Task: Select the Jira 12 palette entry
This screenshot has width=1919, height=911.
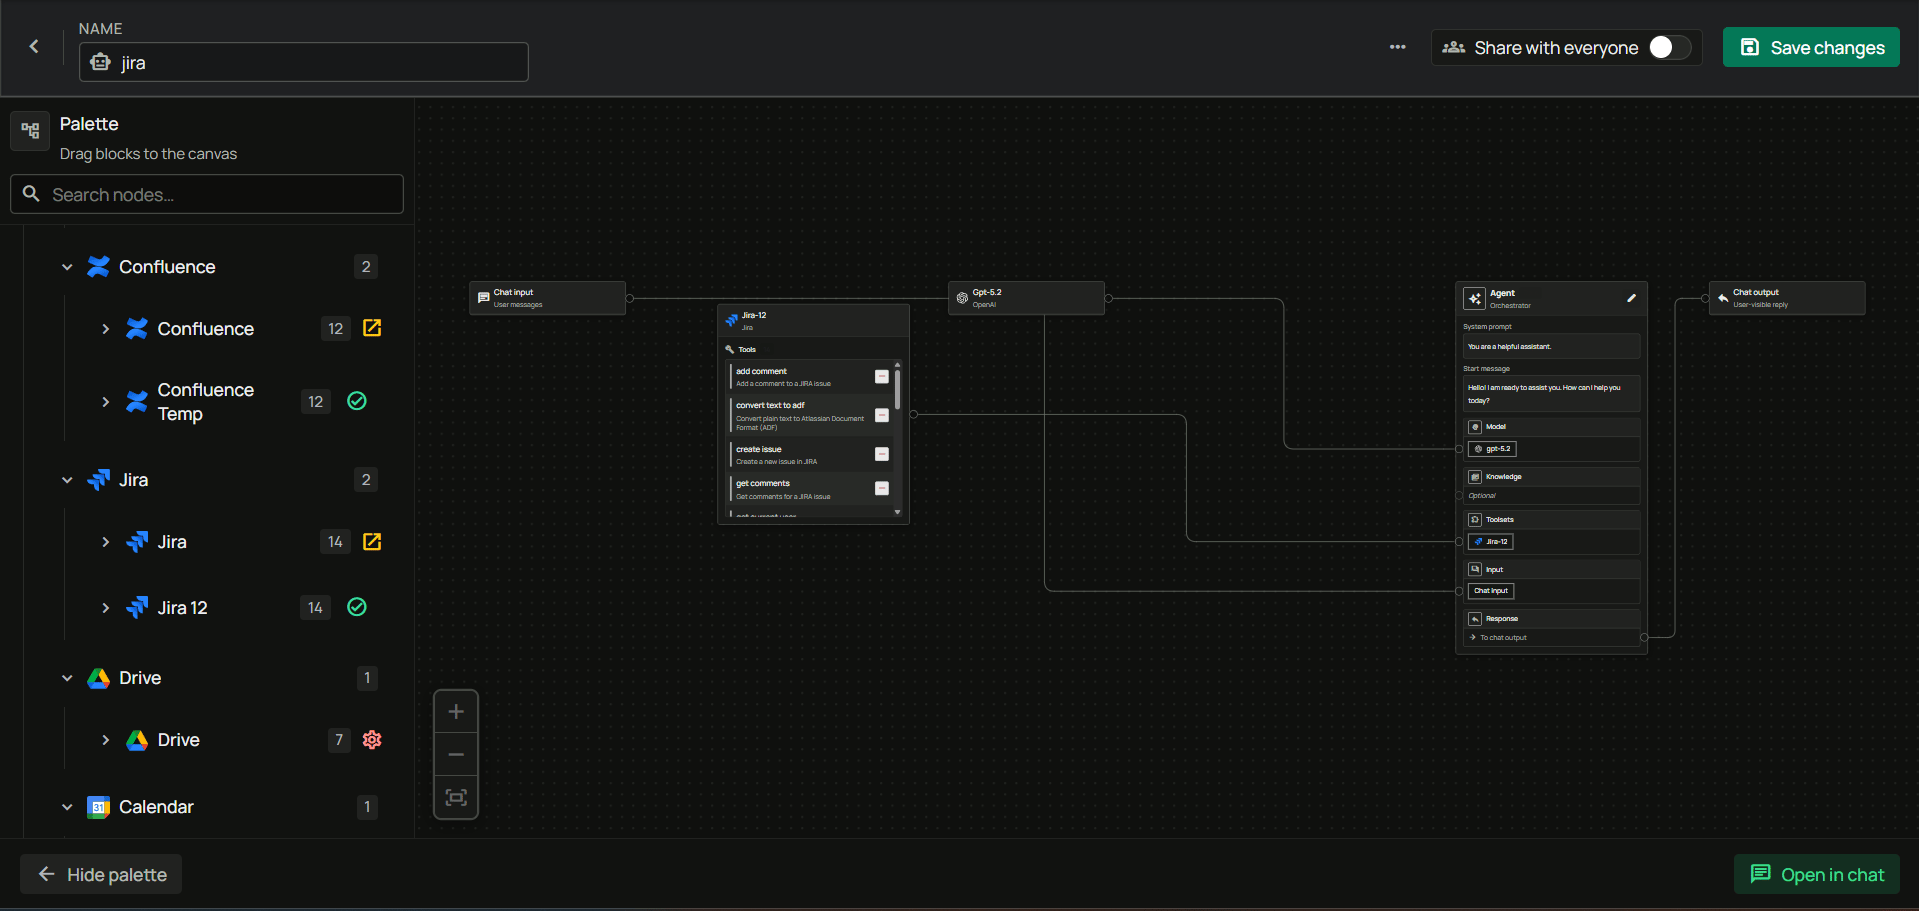Action: tap(182, 608)
